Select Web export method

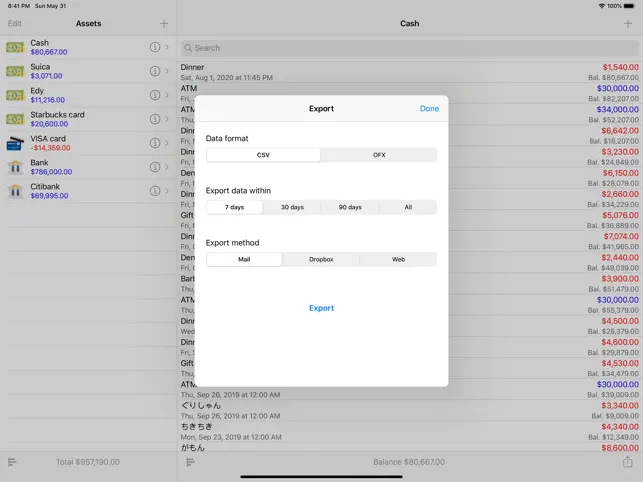[x=398, y=259]
